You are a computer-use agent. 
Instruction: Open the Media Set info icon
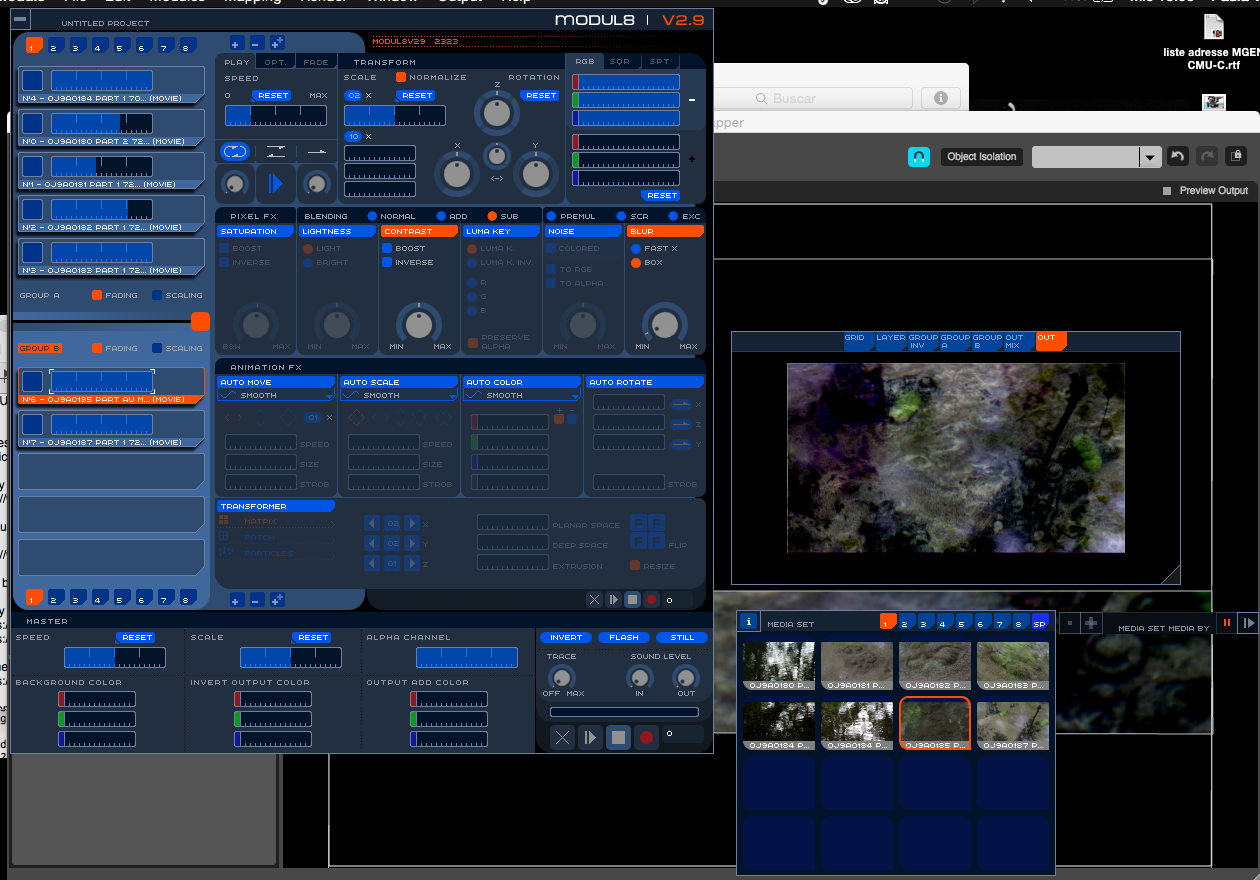click(749, 622)
